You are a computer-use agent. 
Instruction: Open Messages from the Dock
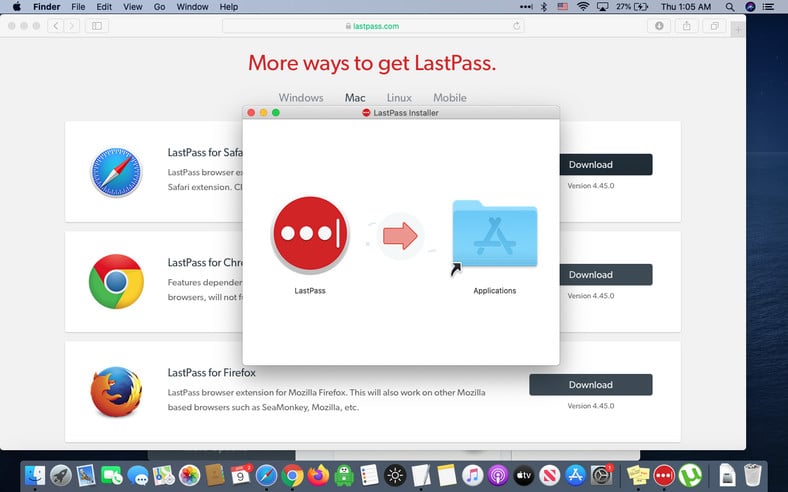click(138, 475)
